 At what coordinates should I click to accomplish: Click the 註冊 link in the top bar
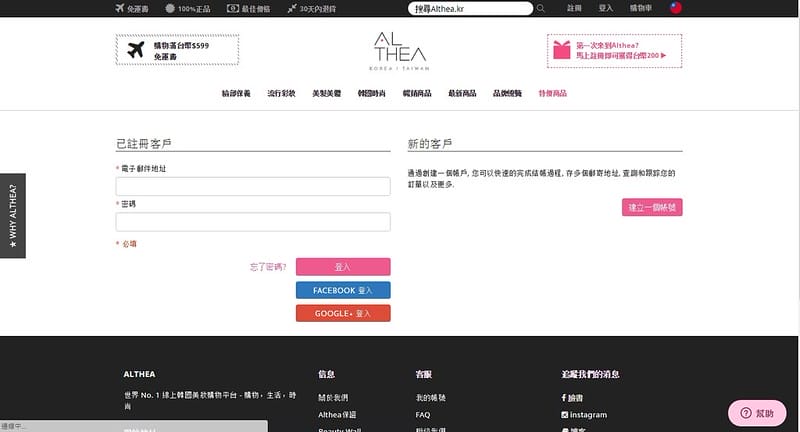(574, 8)
